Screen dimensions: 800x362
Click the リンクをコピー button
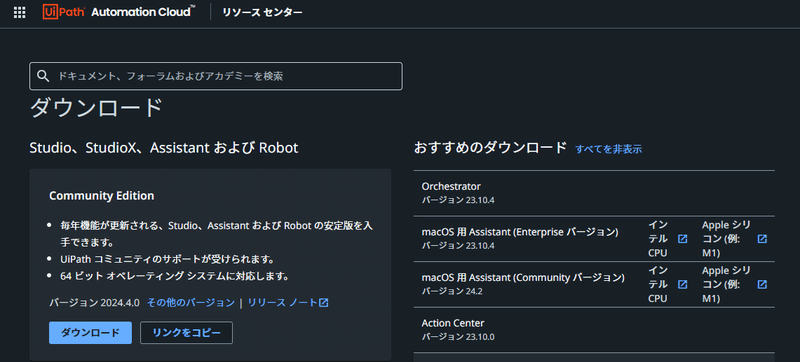click(x=186, y=333)
